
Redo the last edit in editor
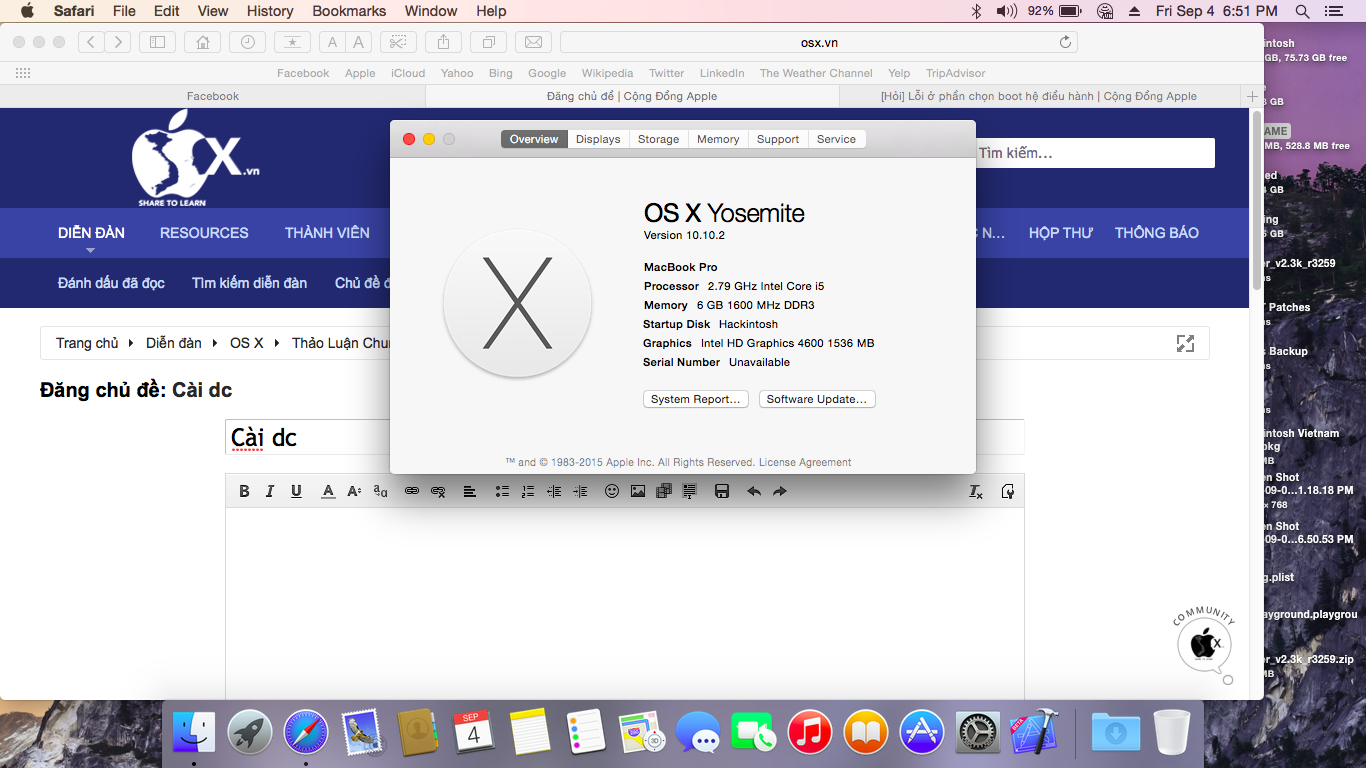(780, 491)
